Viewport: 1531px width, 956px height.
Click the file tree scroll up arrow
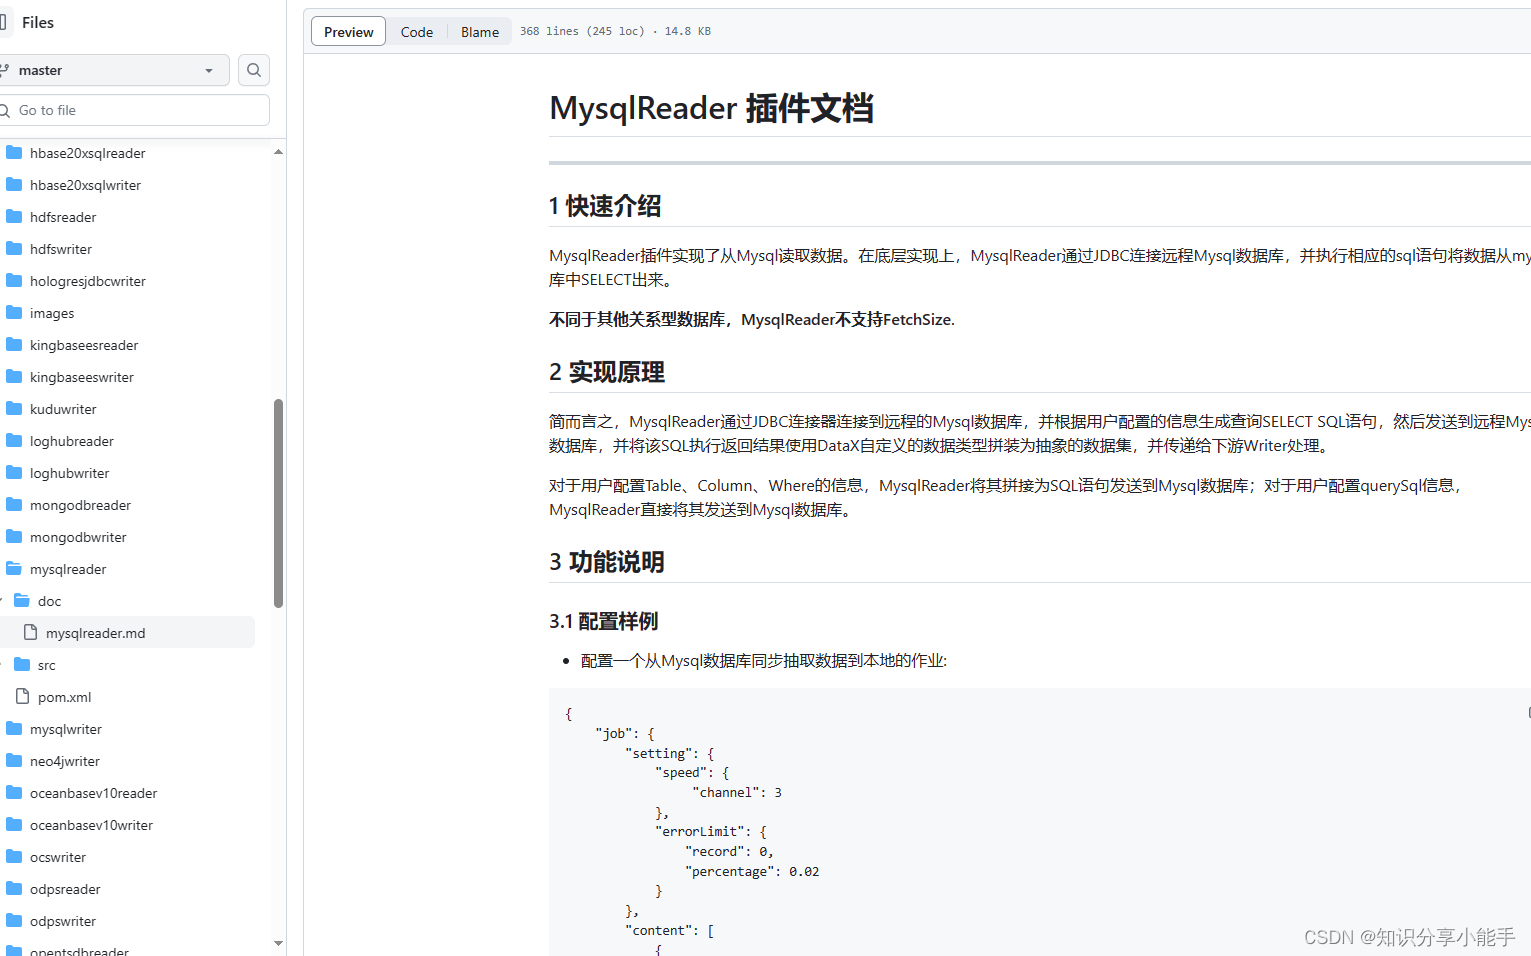pos(278,152)
